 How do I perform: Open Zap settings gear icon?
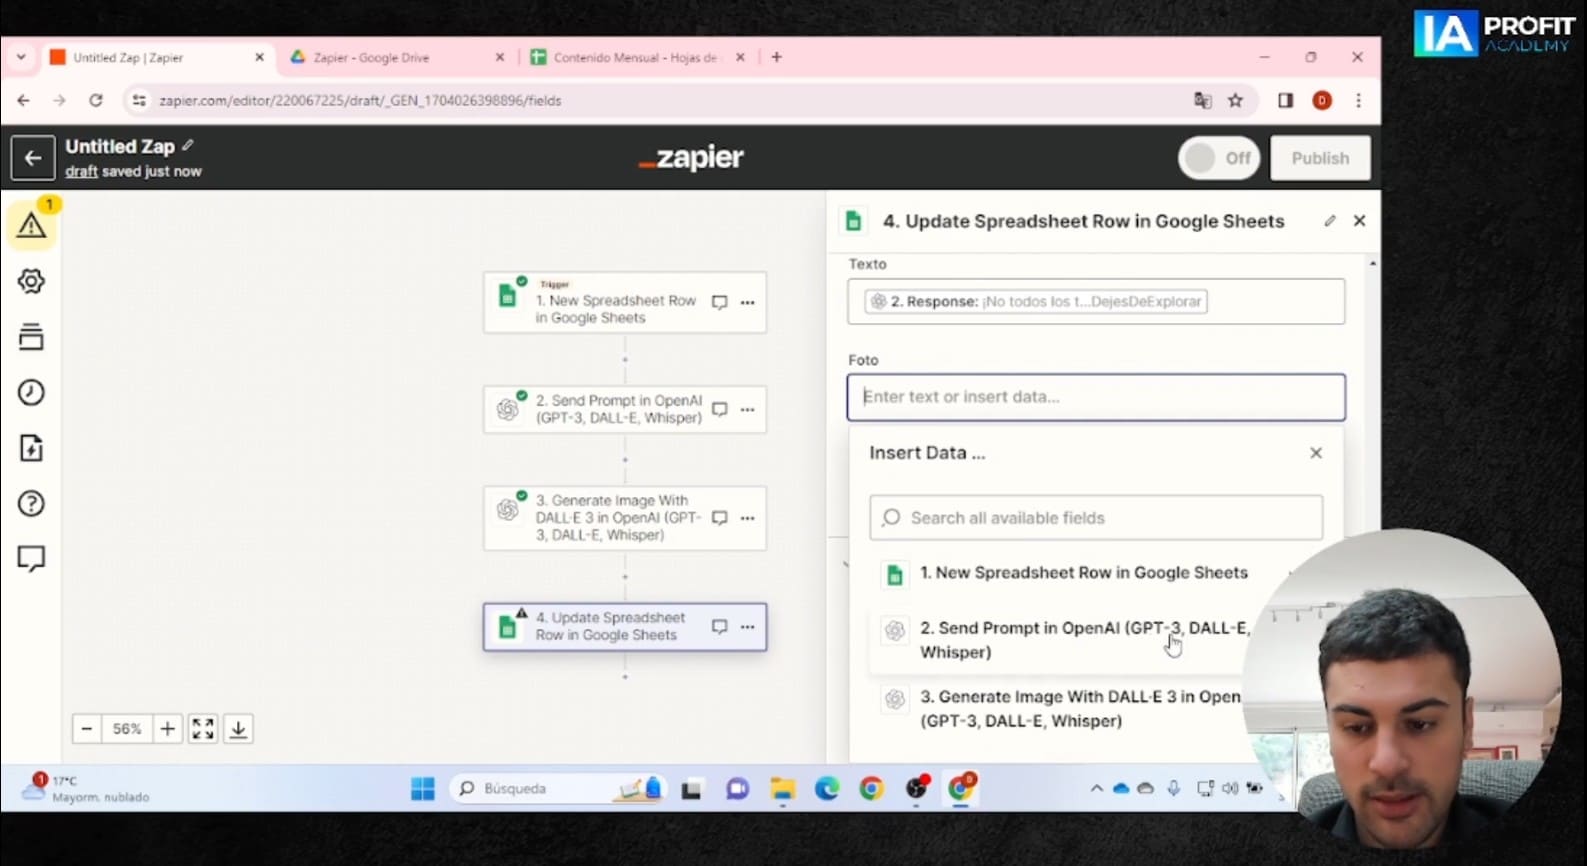pyautogui.click(x=31, y=281)
